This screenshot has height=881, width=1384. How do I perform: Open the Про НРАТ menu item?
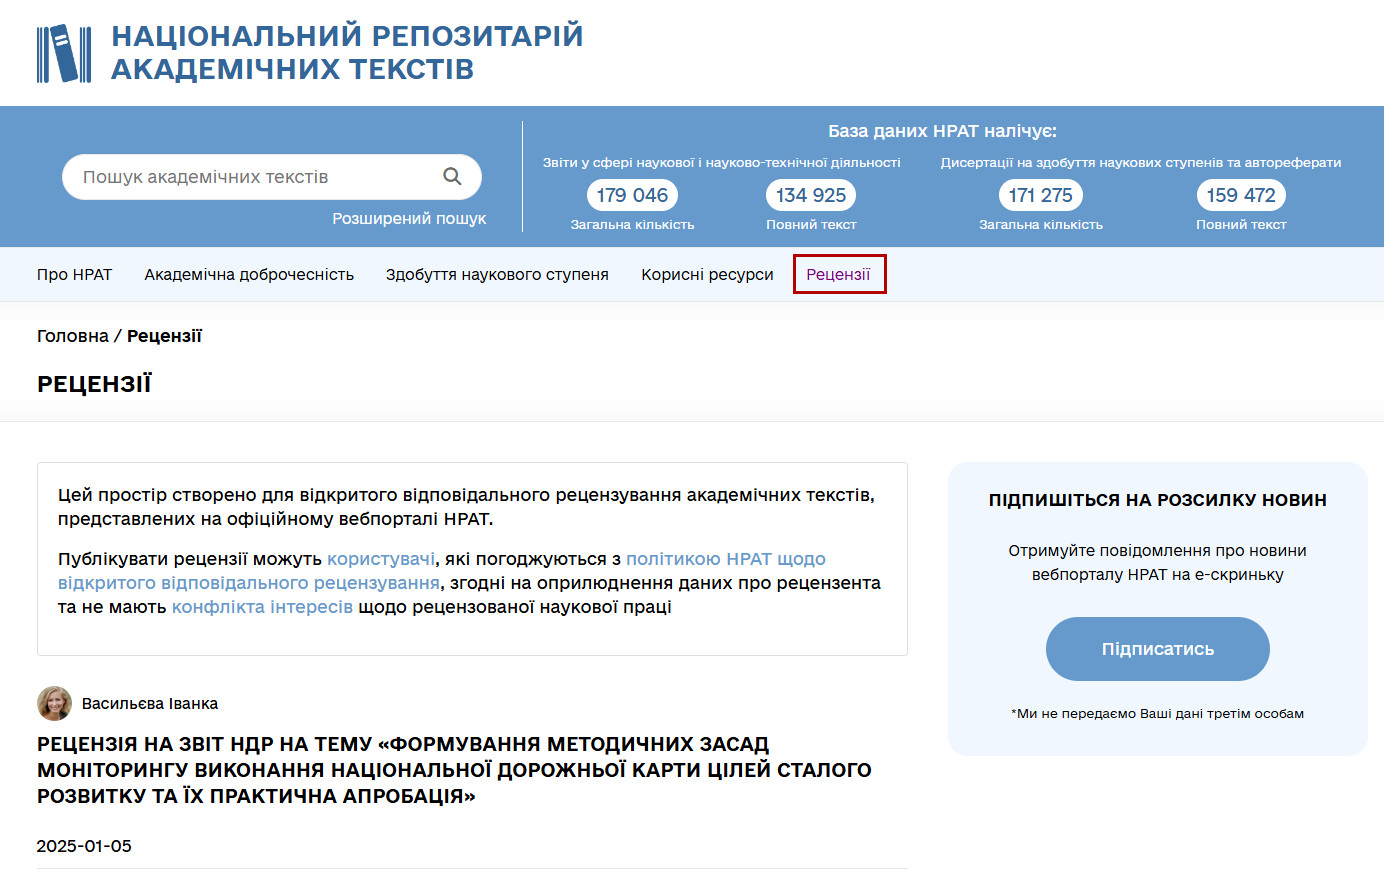click(x=75, y=274)
